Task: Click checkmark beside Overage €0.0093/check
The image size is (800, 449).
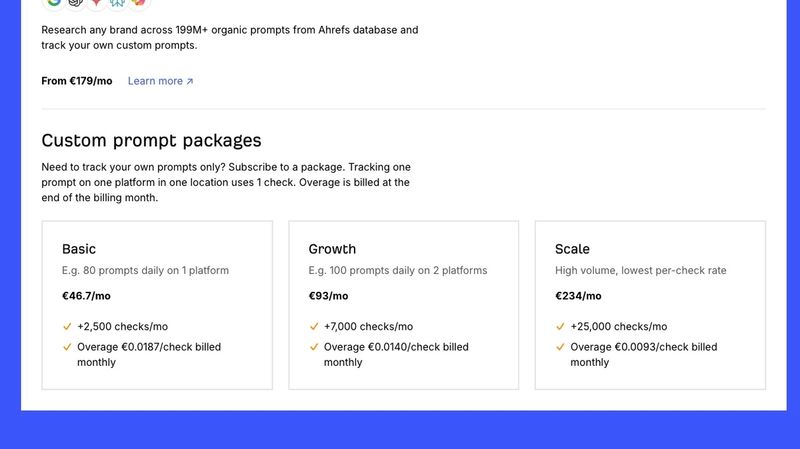Action: click(x=560, y=347)
